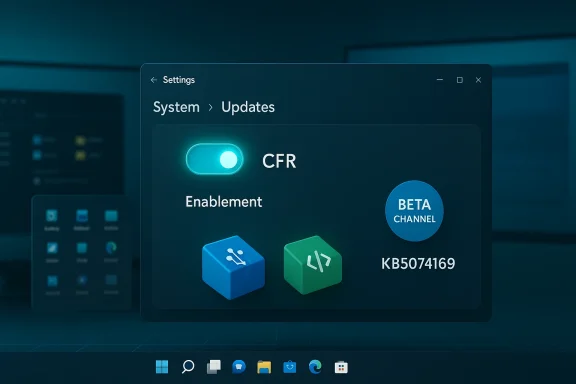
Task: Close the Settings window
Action: click(478, 80)
